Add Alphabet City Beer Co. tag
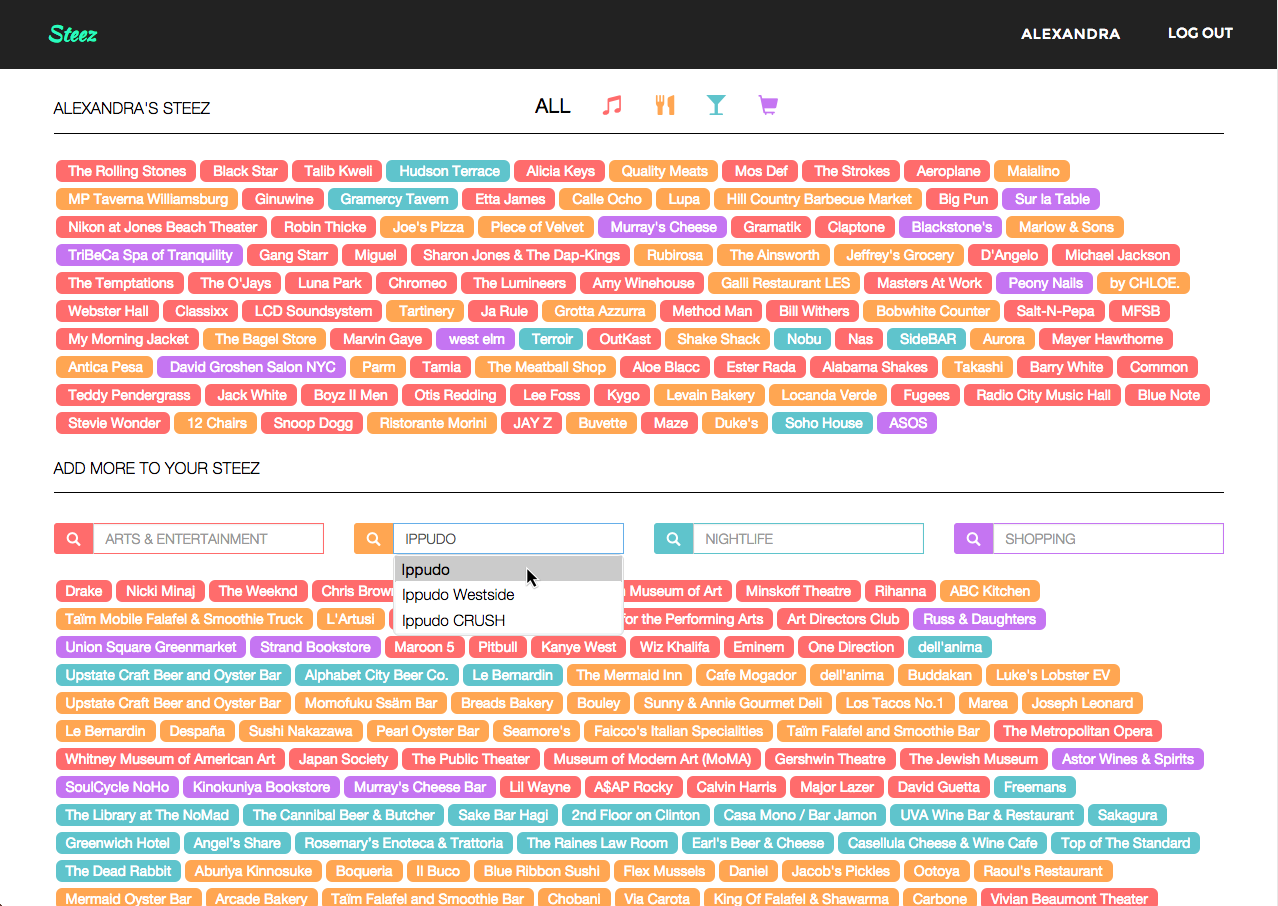The width and height of the screenshot is (1278, 906). coord(377,675)
